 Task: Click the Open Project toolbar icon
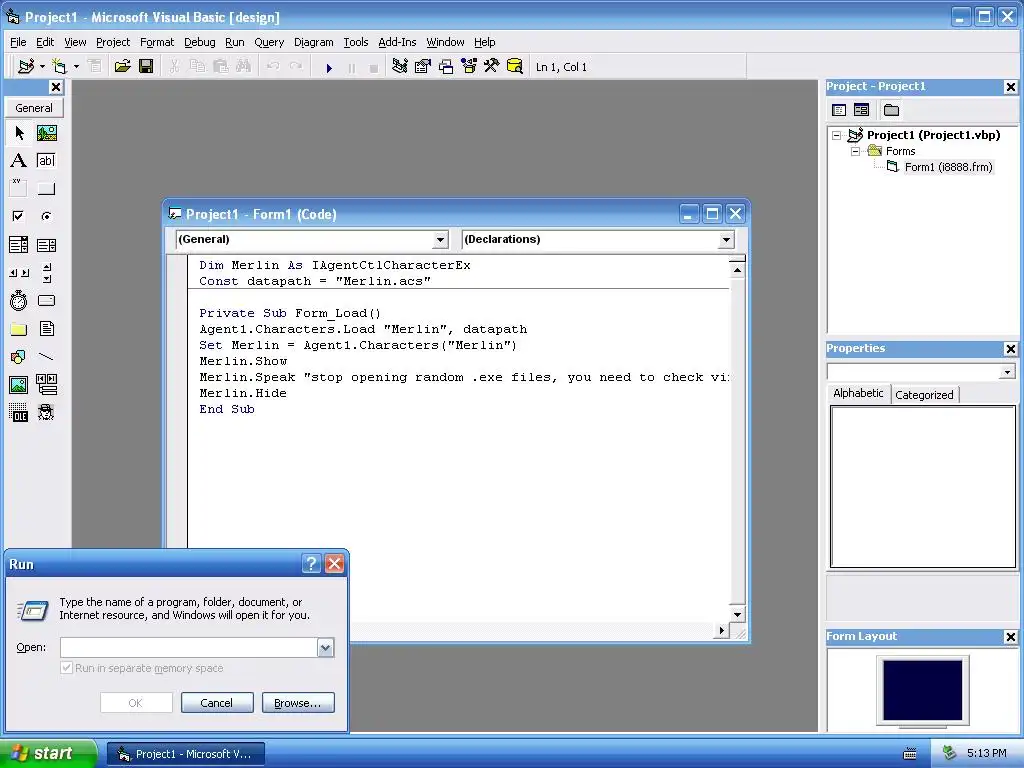coord(122,67)
